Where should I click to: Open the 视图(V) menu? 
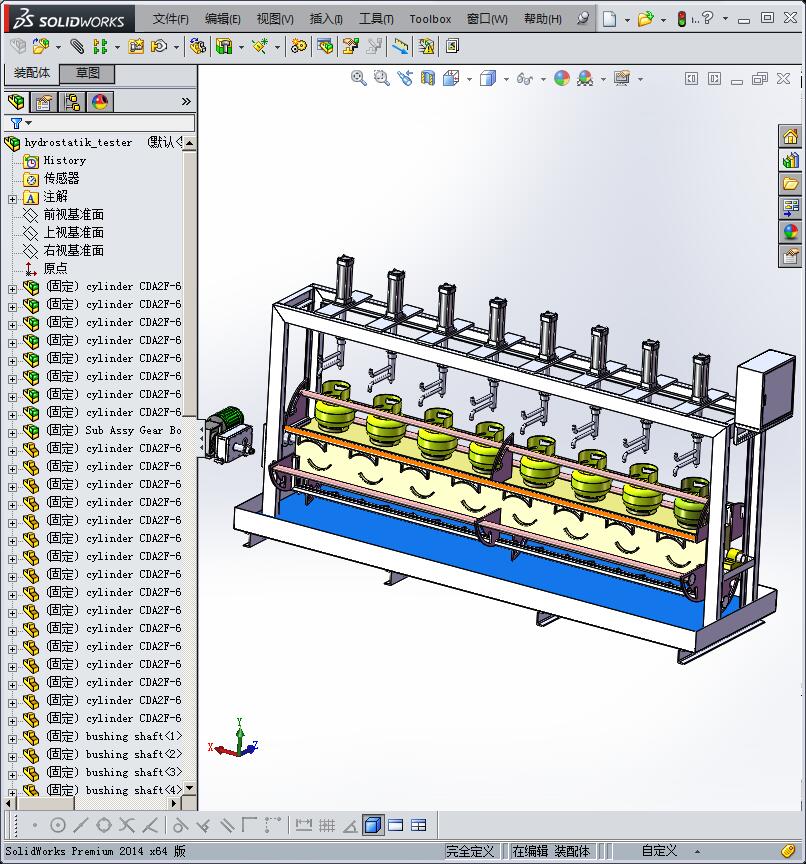click(x=275, y=19)
